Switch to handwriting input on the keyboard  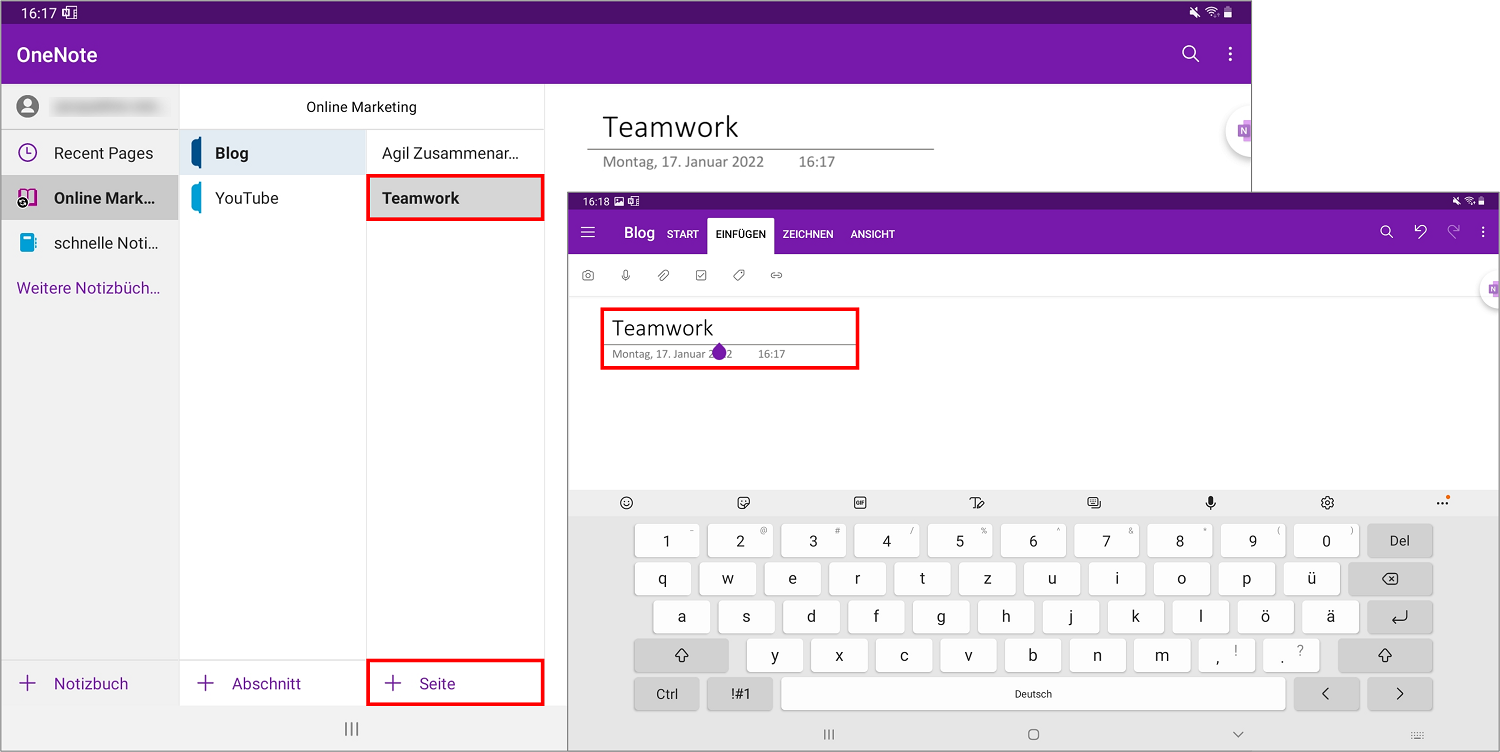[977, 503]
